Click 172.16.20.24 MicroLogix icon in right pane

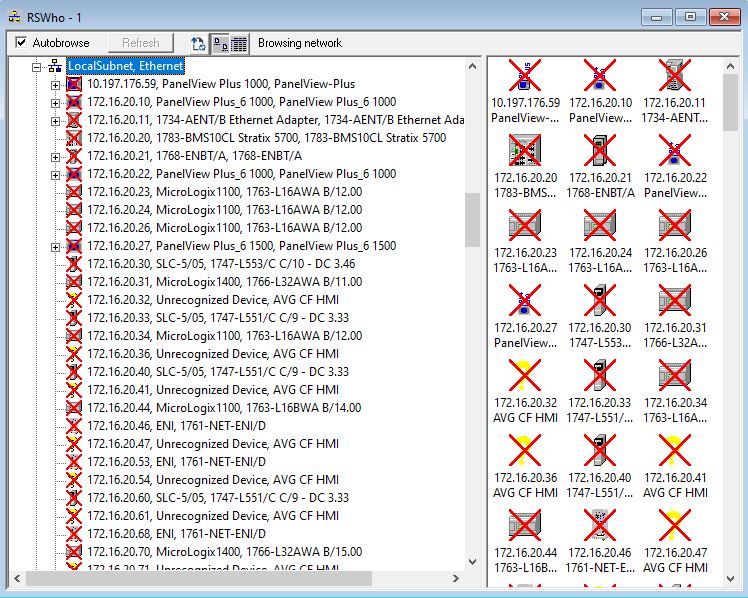[x=600, y=225]
